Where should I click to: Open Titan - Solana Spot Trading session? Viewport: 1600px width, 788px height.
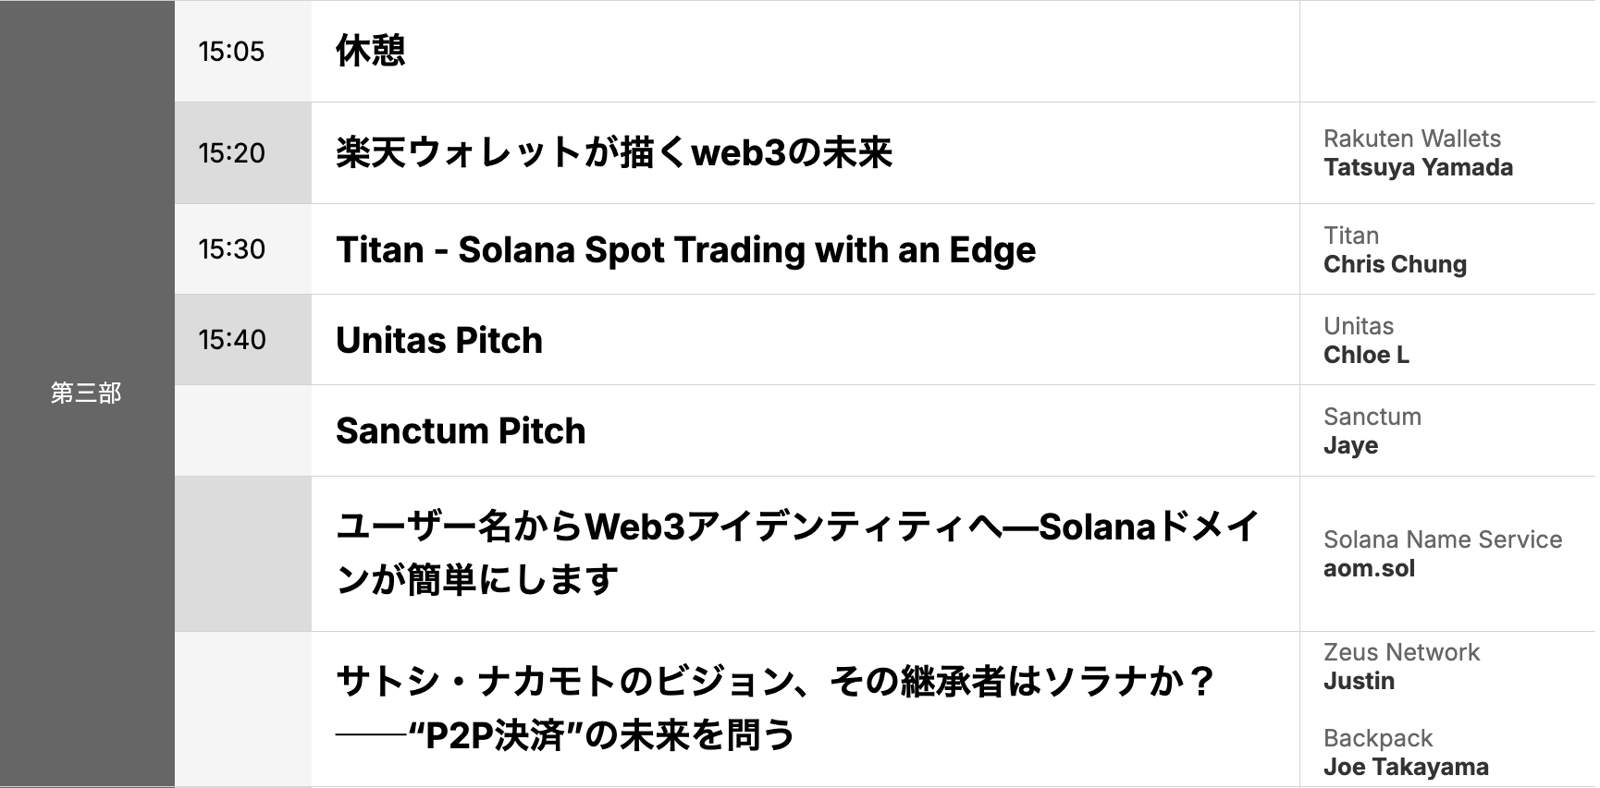pos(685,250)
